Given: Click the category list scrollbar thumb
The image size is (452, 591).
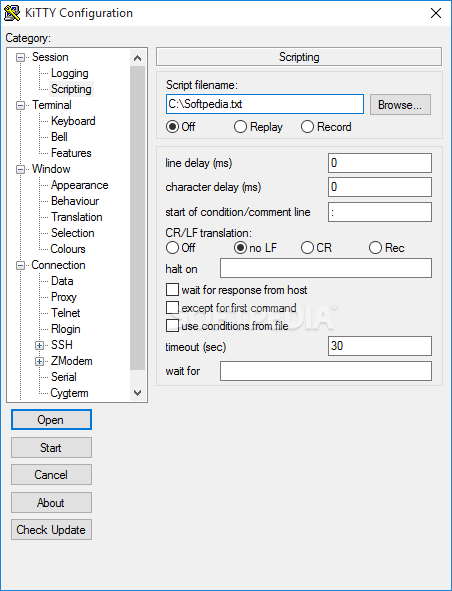Looking at the screenshot, I should point(138,218).
